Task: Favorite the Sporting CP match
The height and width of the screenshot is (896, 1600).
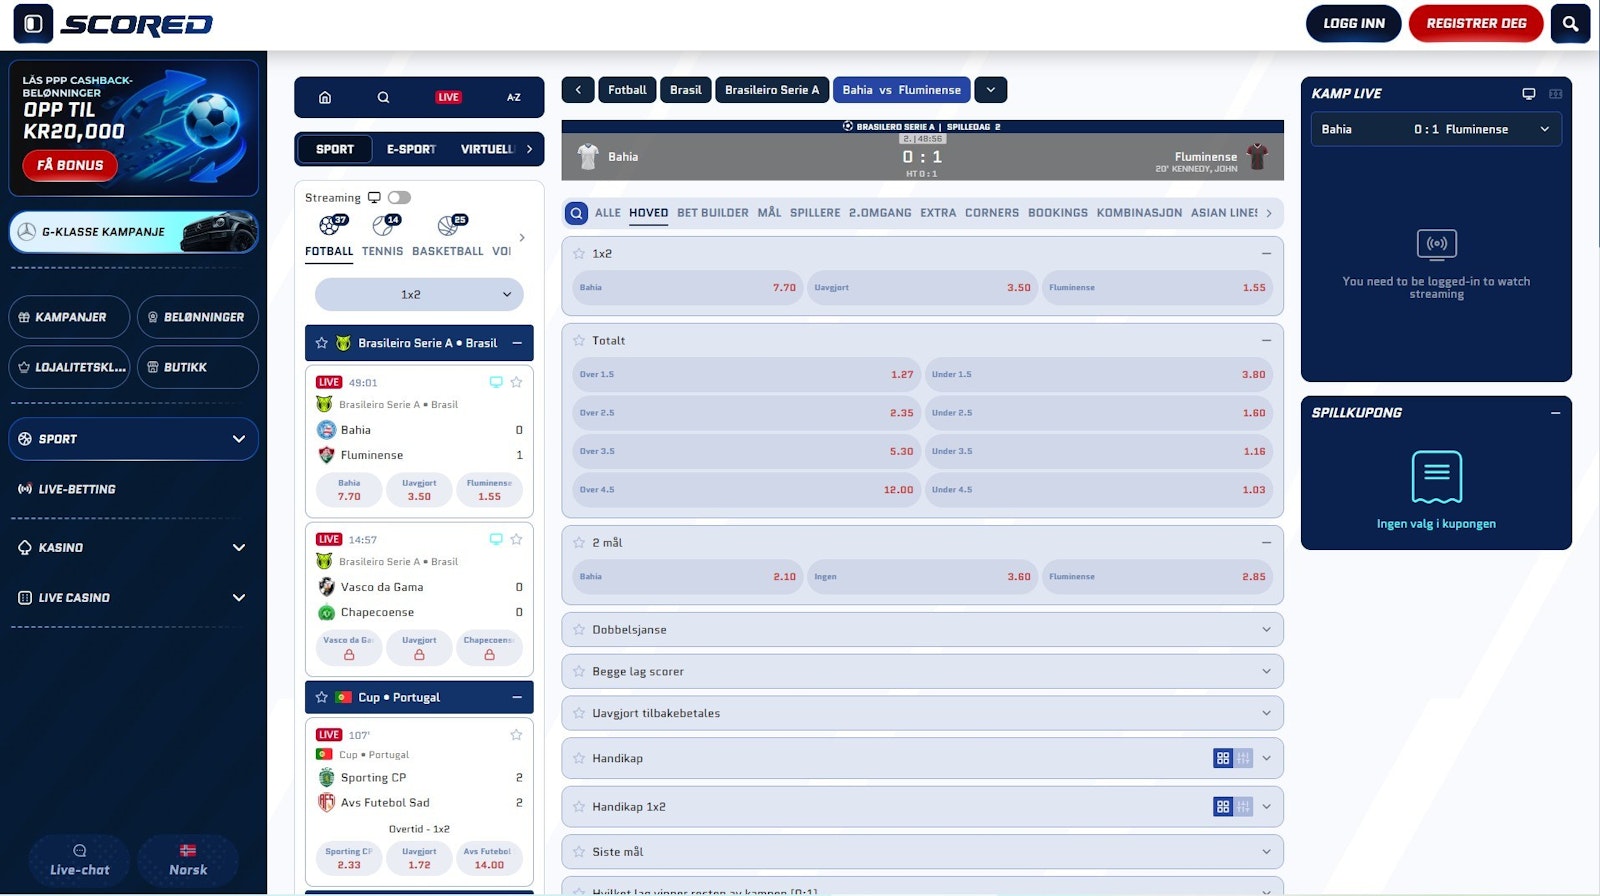Action: (x=517, y=735)
